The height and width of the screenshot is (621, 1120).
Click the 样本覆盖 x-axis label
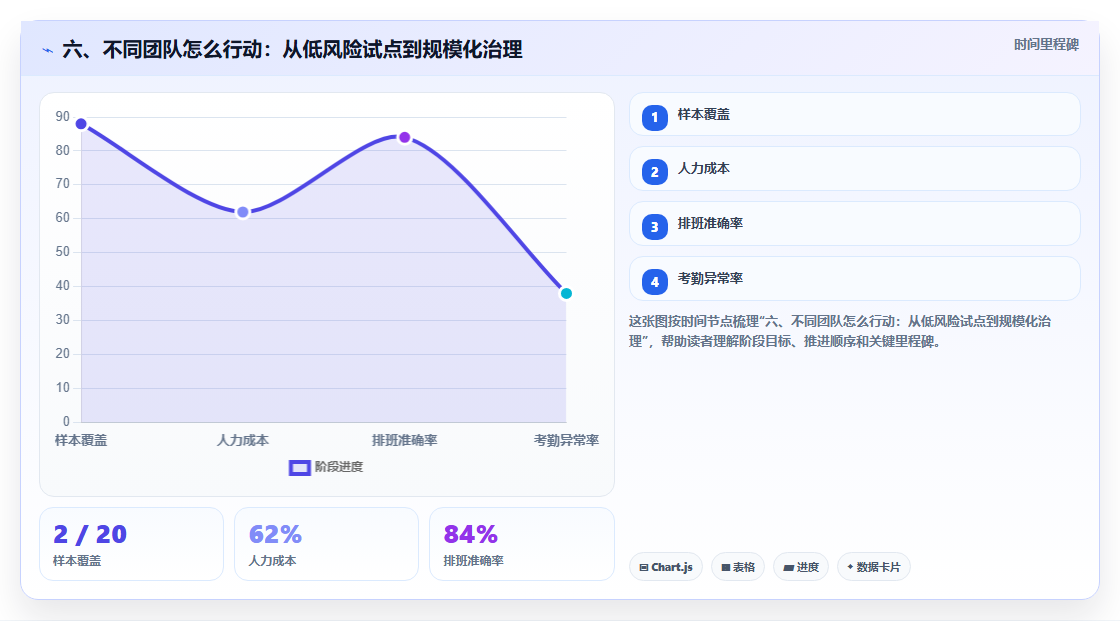pos(81,441)
